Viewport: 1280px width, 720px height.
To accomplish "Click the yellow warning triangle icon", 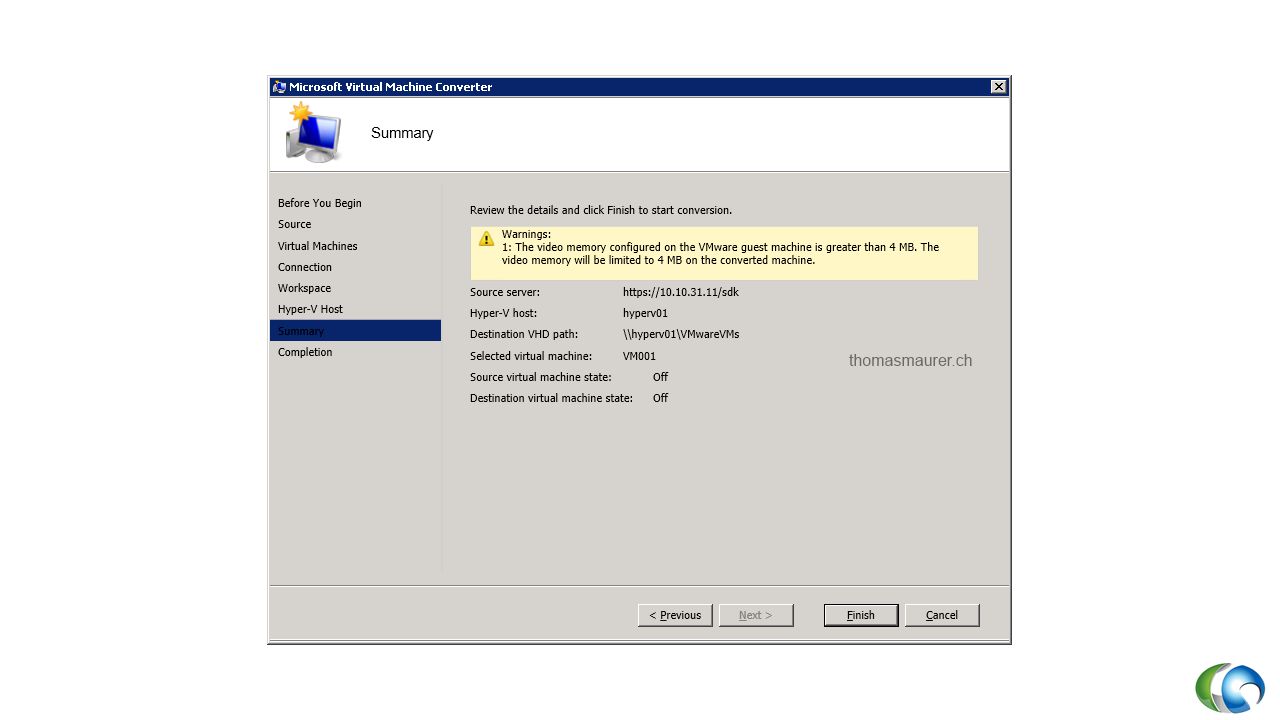I will 486,238.
